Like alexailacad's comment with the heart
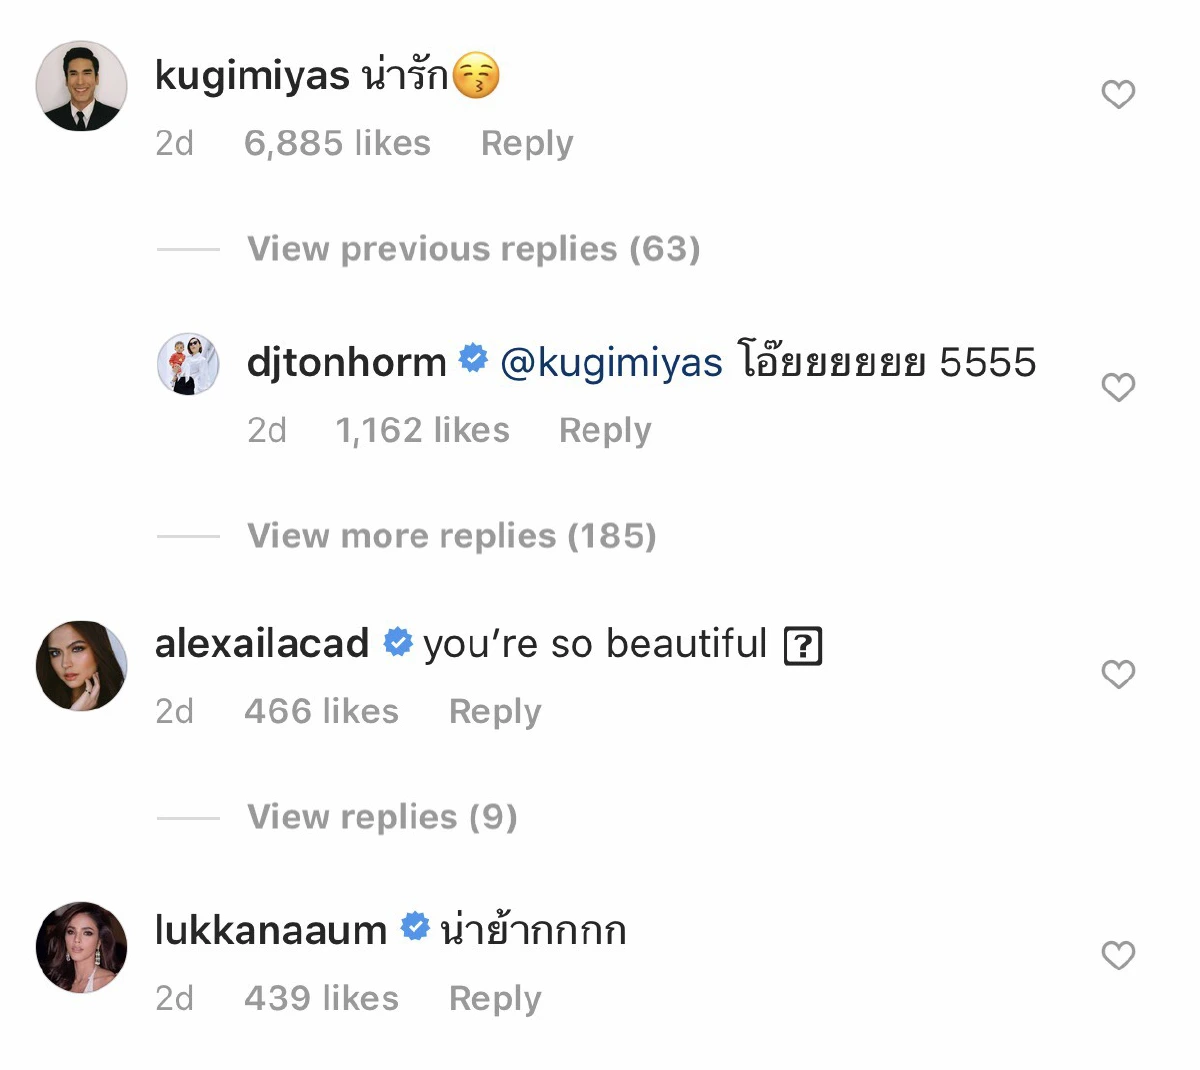This screenshot has height=1070, width=1200. click(1118, 676)
